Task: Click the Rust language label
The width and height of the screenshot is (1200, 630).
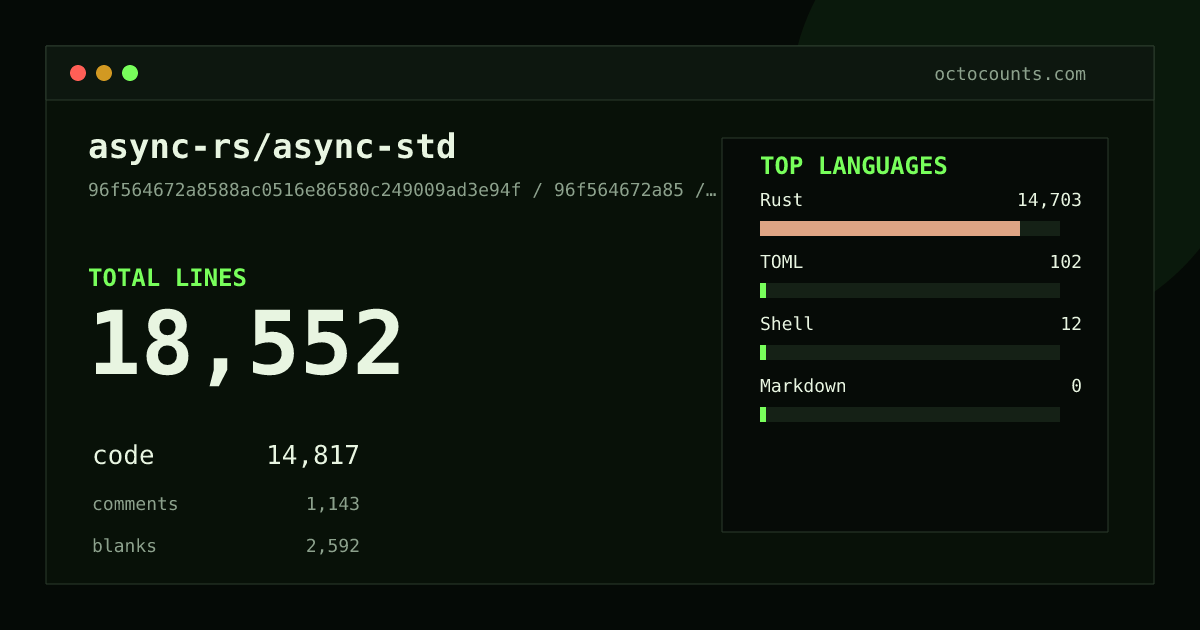Action: [781, 200]
